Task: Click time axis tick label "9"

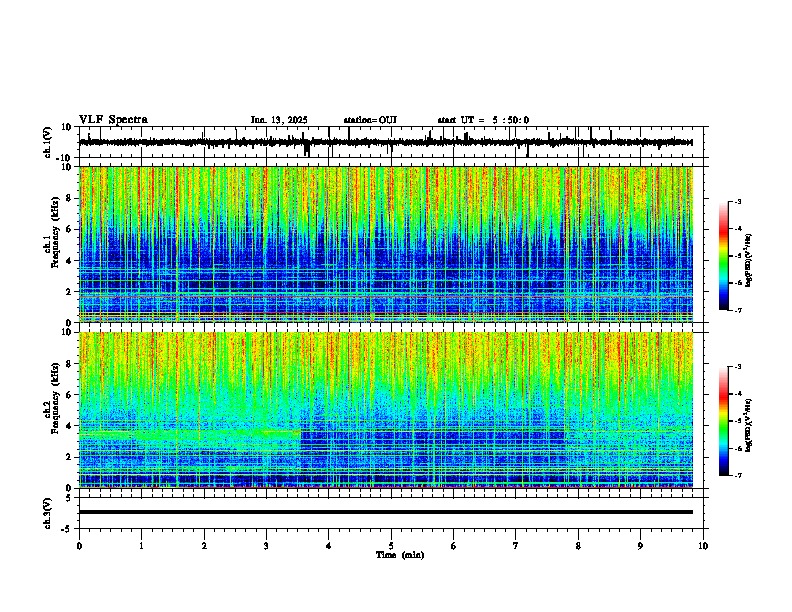Action: tap(640, 546)
